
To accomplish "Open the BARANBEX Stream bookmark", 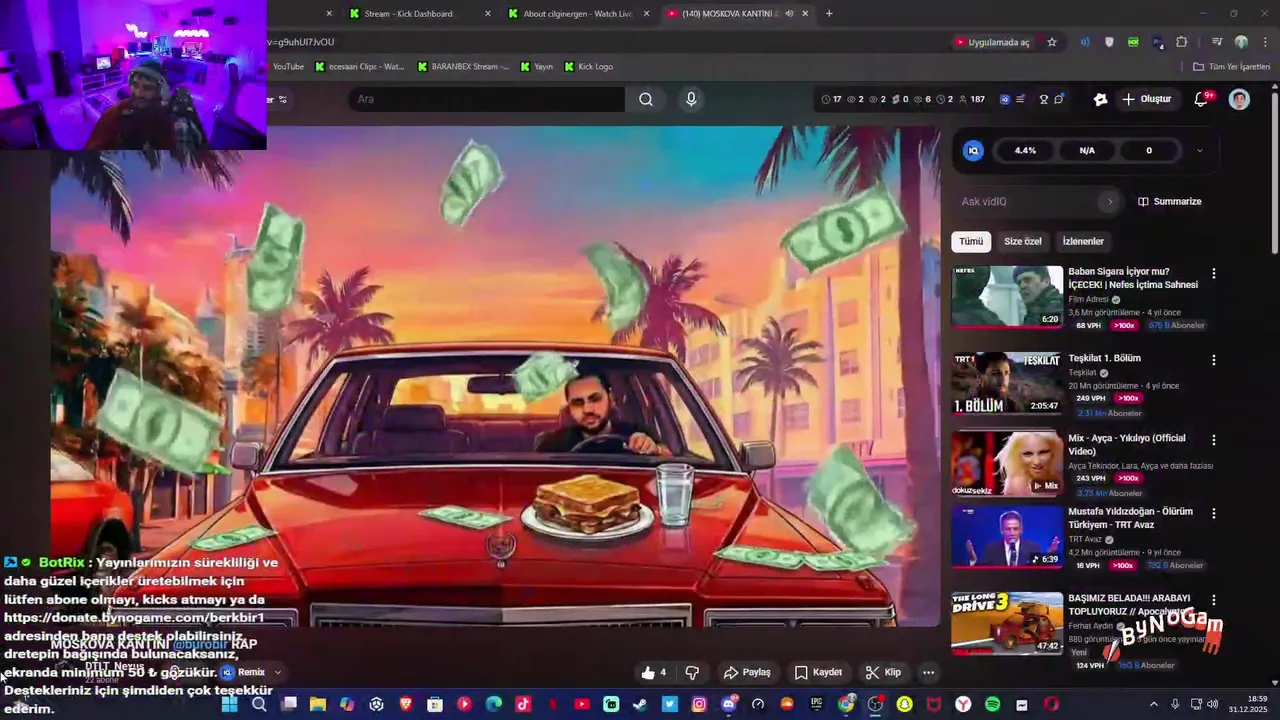I will 463,66.
